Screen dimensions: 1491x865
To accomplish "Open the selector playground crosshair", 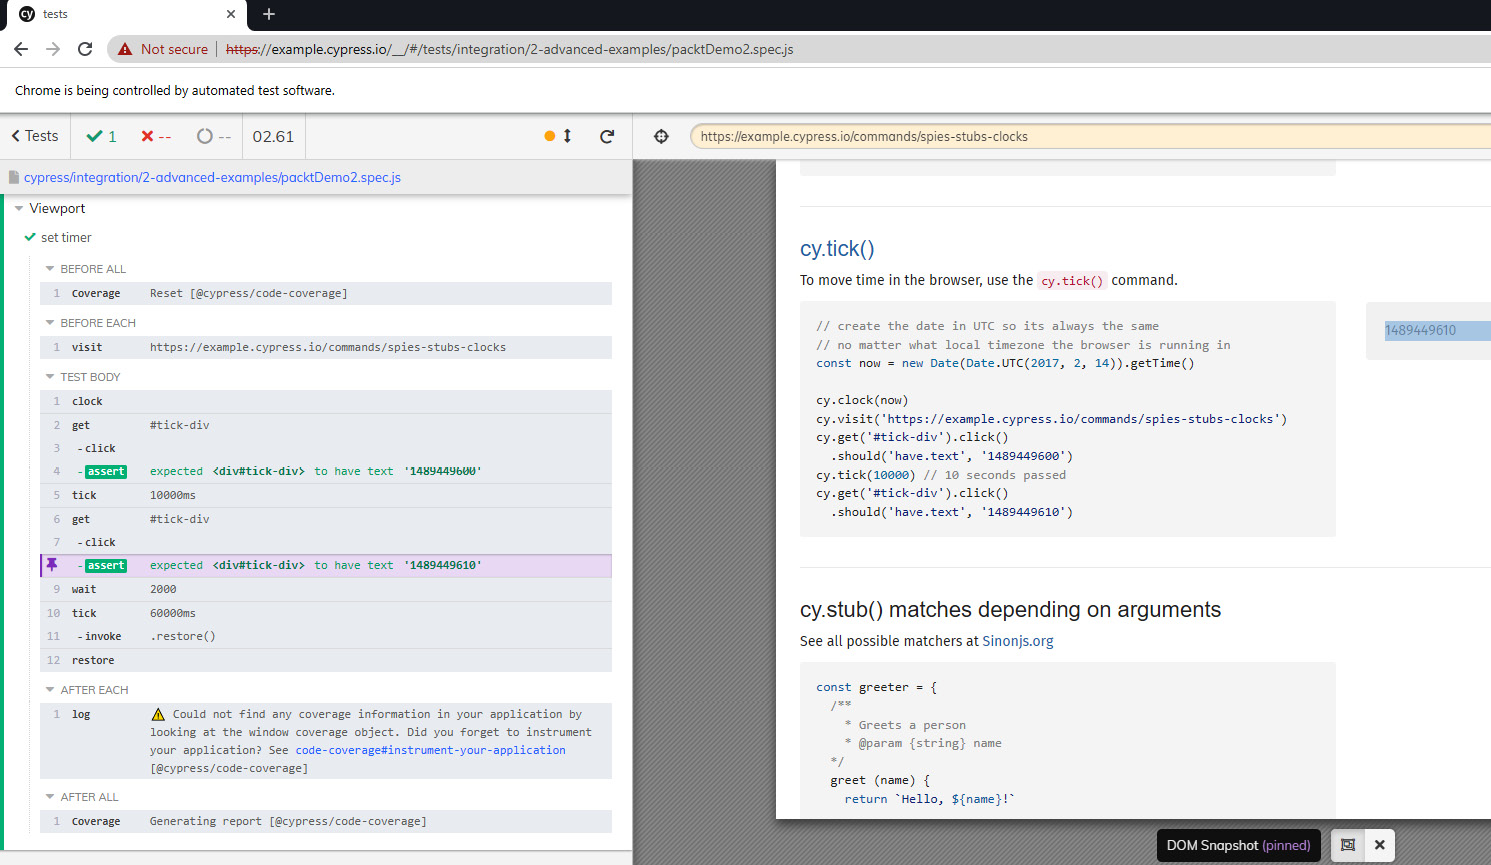I will pos(661,136).
